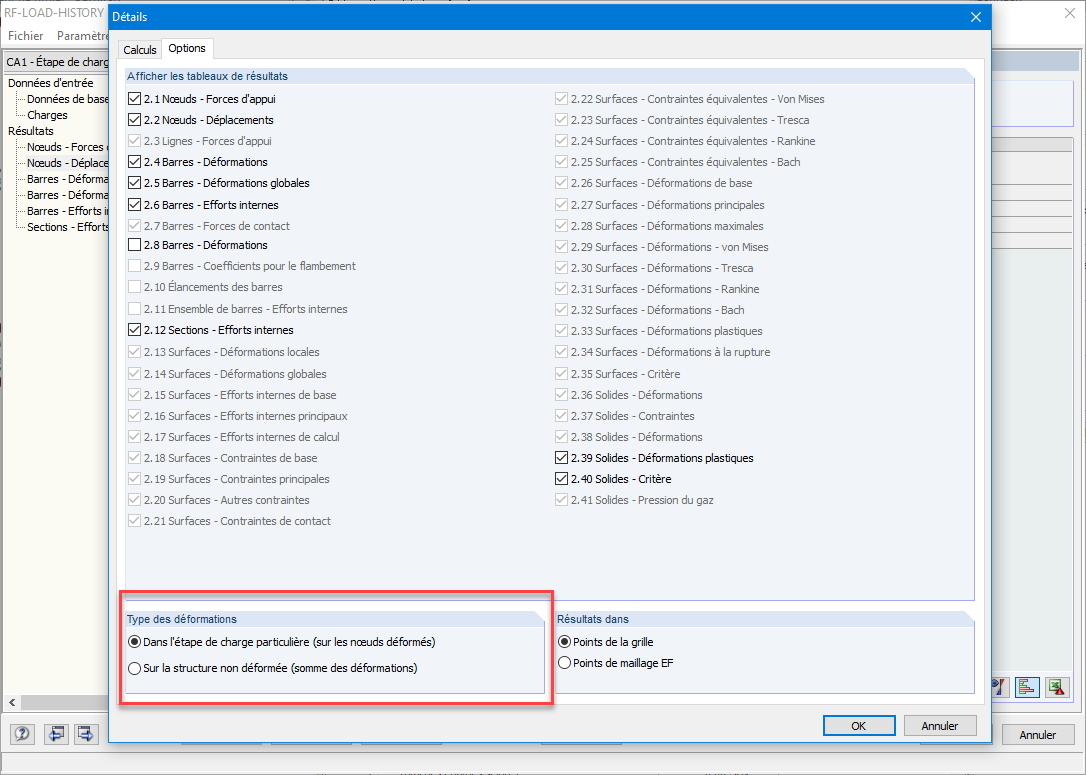
Task: Go to previous table with left-arrow icon
Action: point(56,733)
